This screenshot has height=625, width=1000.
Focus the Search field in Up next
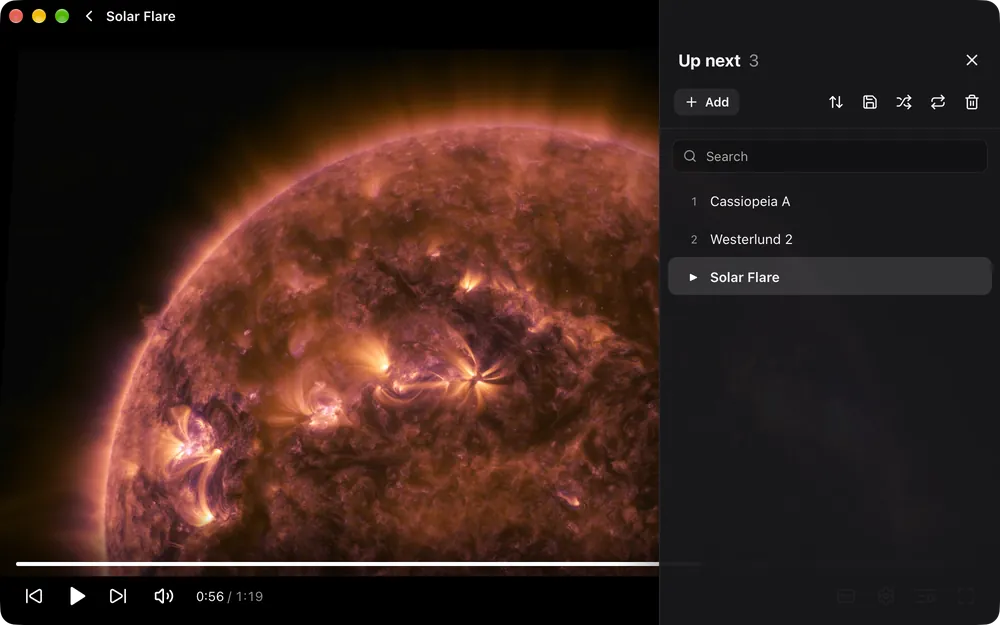click(830, 156)
